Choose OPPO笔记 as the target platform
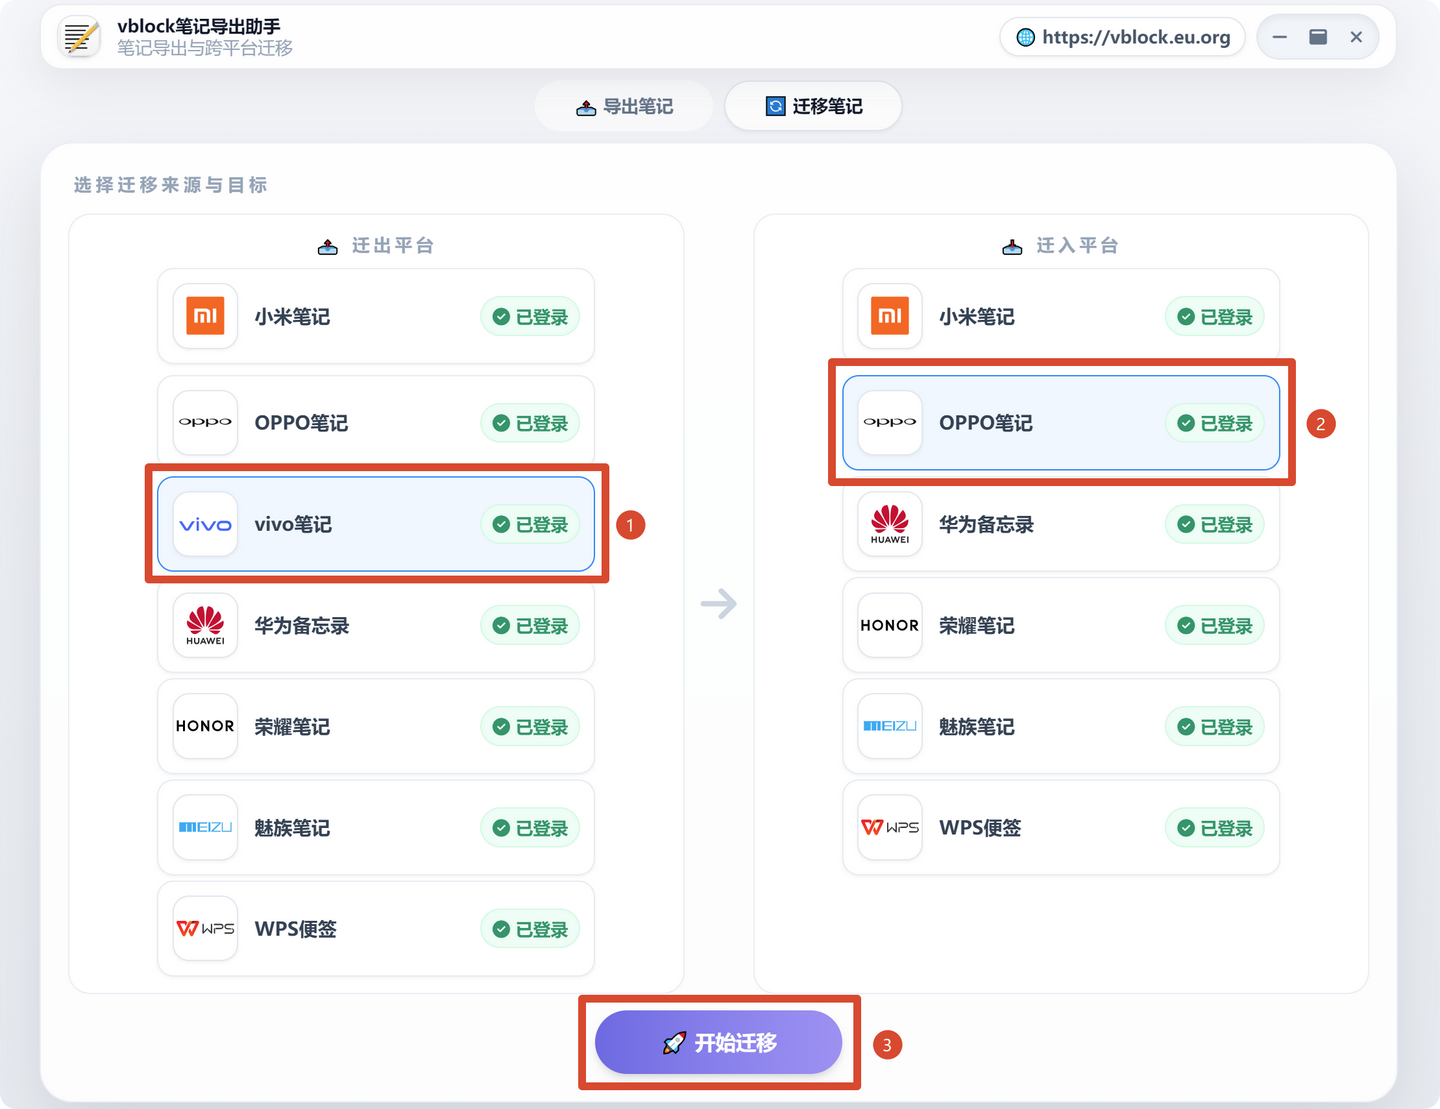The image size is (1440, 1109). coord(1061,423)
